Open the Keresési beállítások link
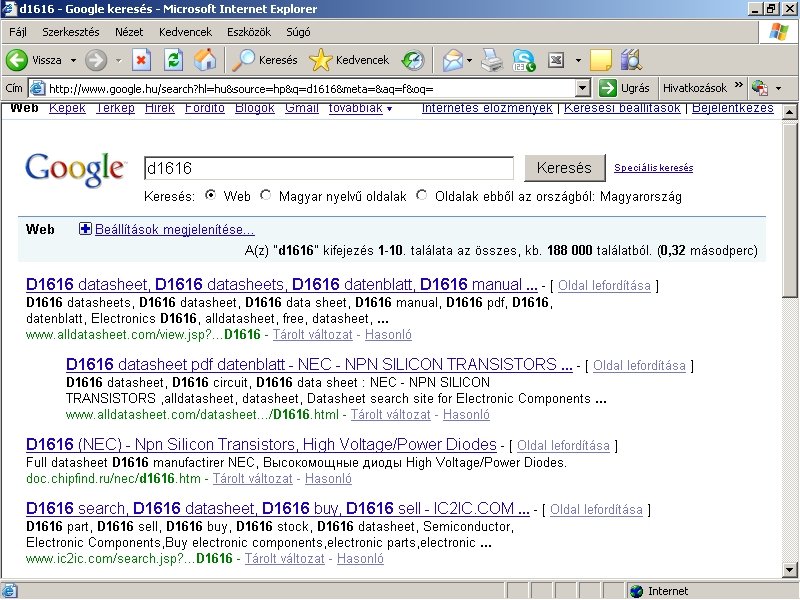This screenshot has width=800, height=600. 622,108
